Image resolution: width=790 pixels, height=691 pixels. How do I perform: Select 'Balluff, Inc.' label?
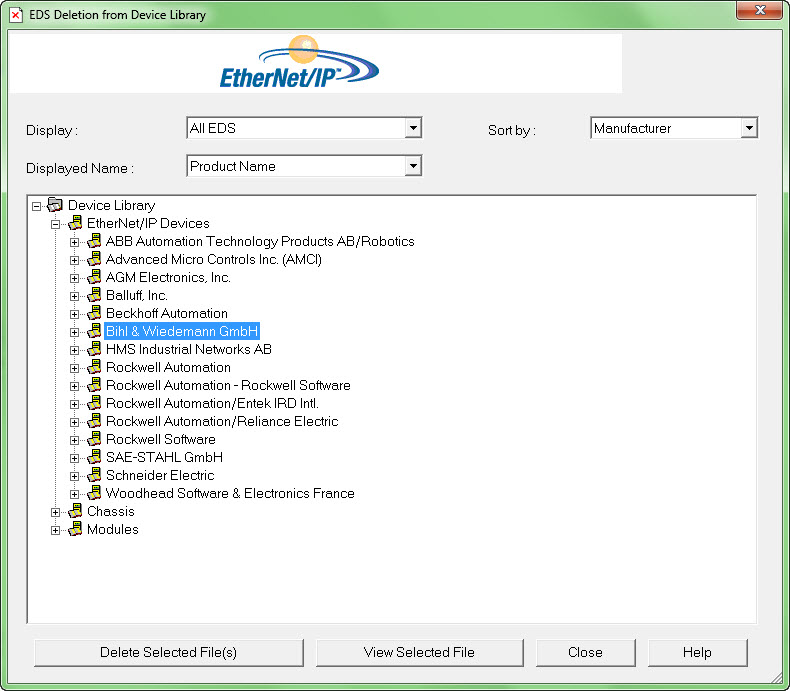point(137,295)
